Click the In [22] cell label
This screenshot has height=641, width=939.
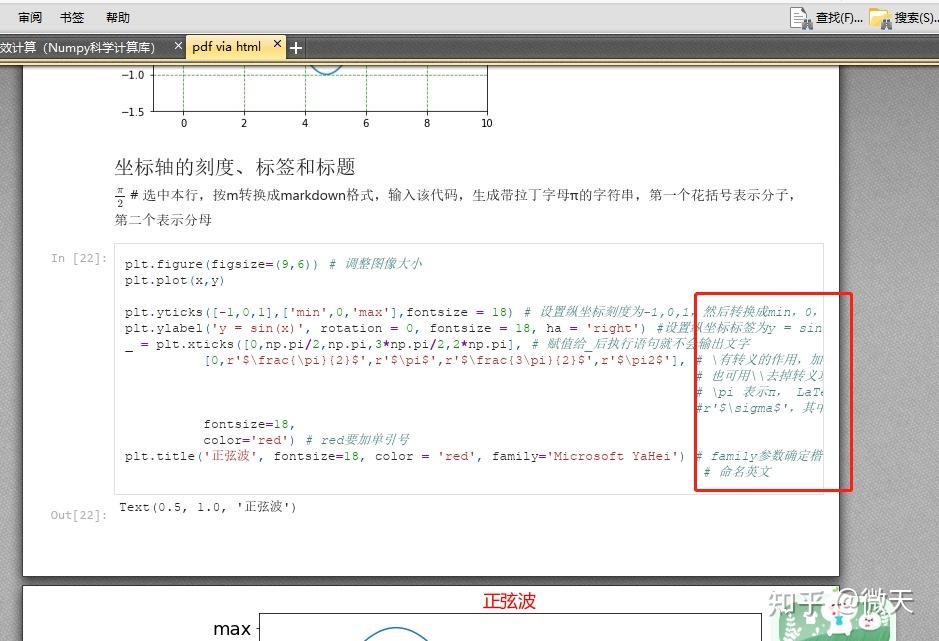click(77, 258)
